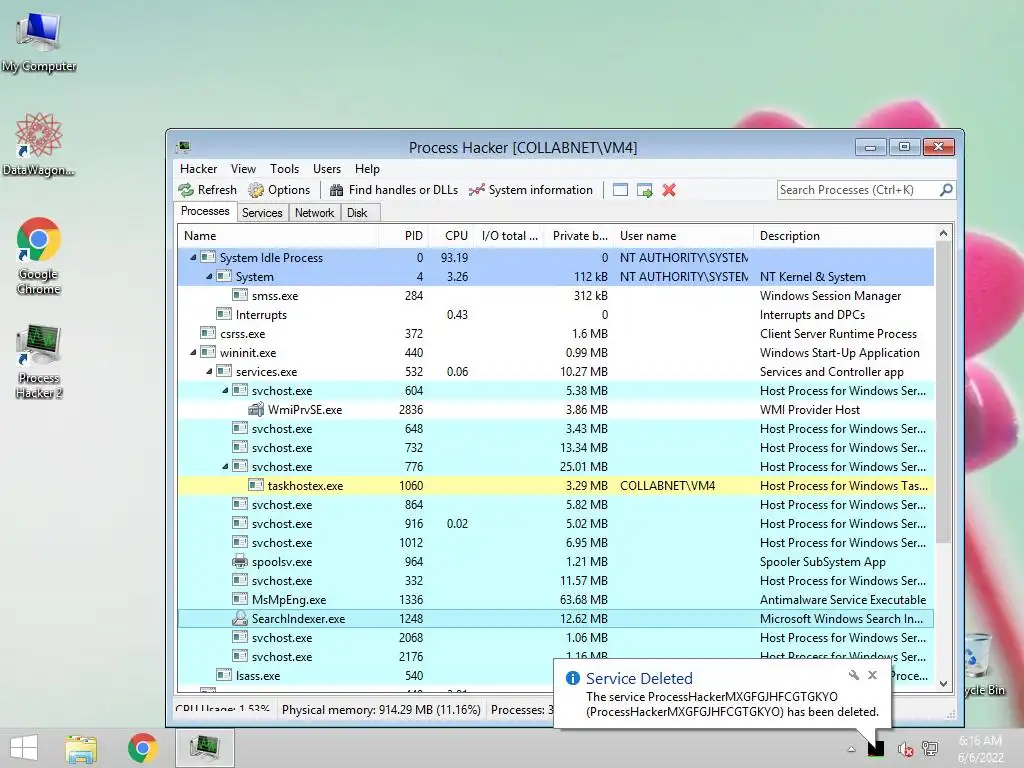The width and height of the screenshot is (1024, 768).
Task: Open the Users menu
Action: coord(327,169)
